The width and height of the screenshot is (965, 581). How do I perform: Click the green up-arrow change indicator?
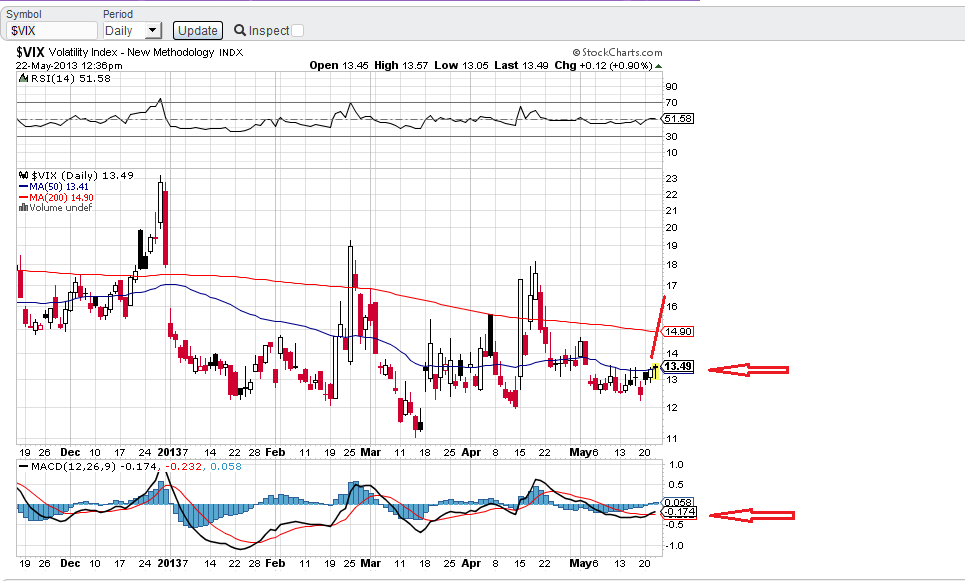point(659,66)
